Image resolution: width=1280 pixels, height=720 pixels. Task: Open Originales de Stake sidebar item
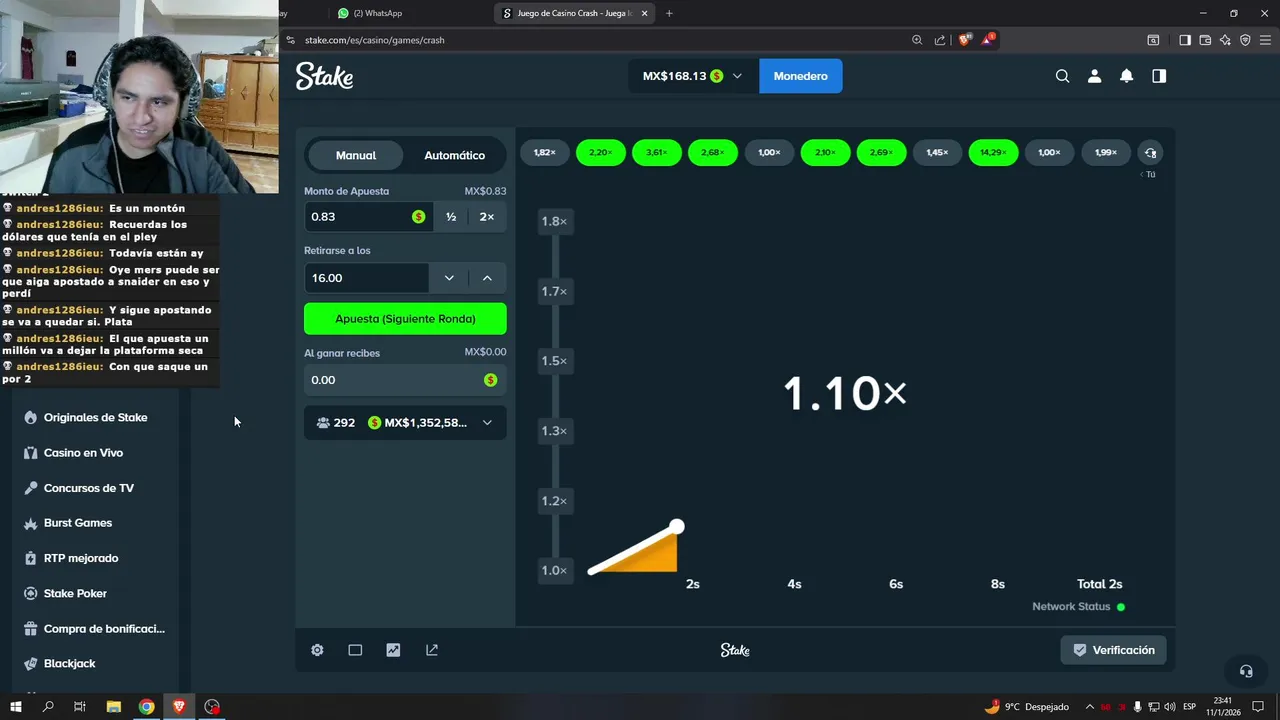95,417
